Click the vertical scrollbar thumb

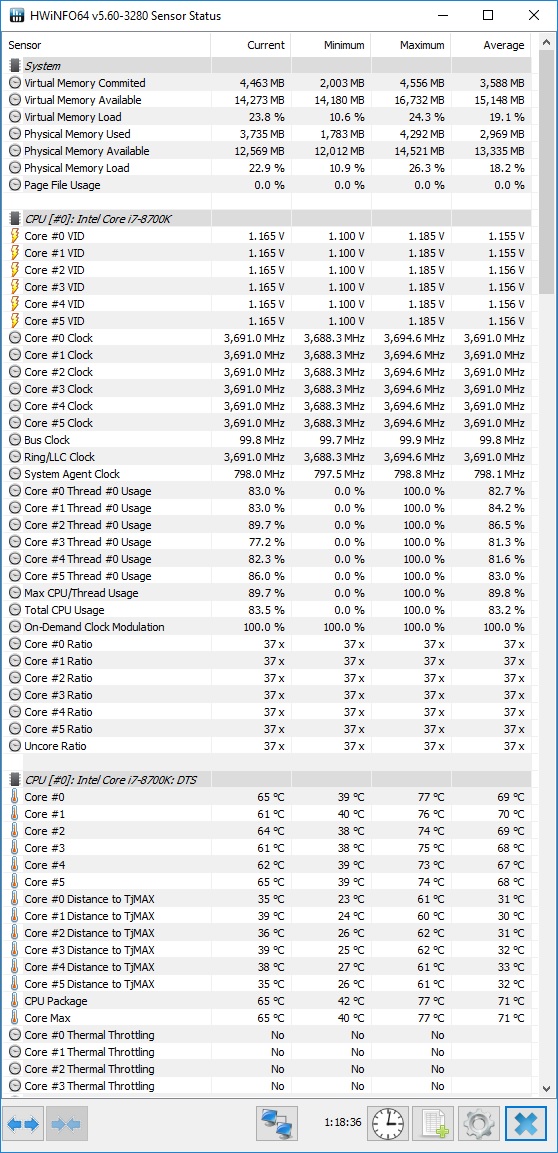click(x=546, y=172)
